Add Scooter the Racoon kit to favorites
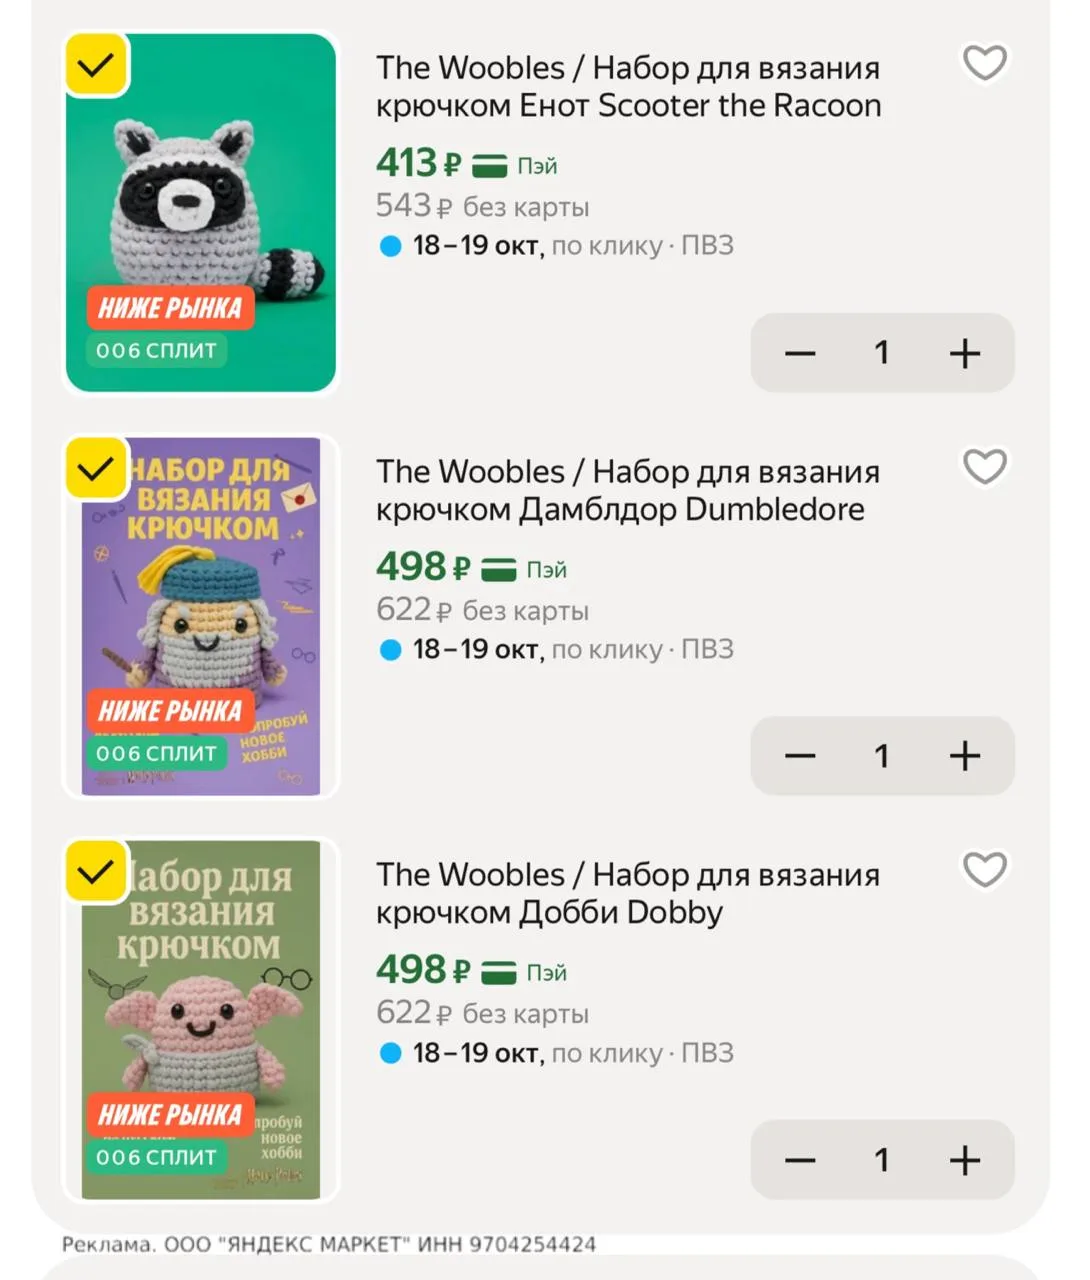 tap(984, 64)
